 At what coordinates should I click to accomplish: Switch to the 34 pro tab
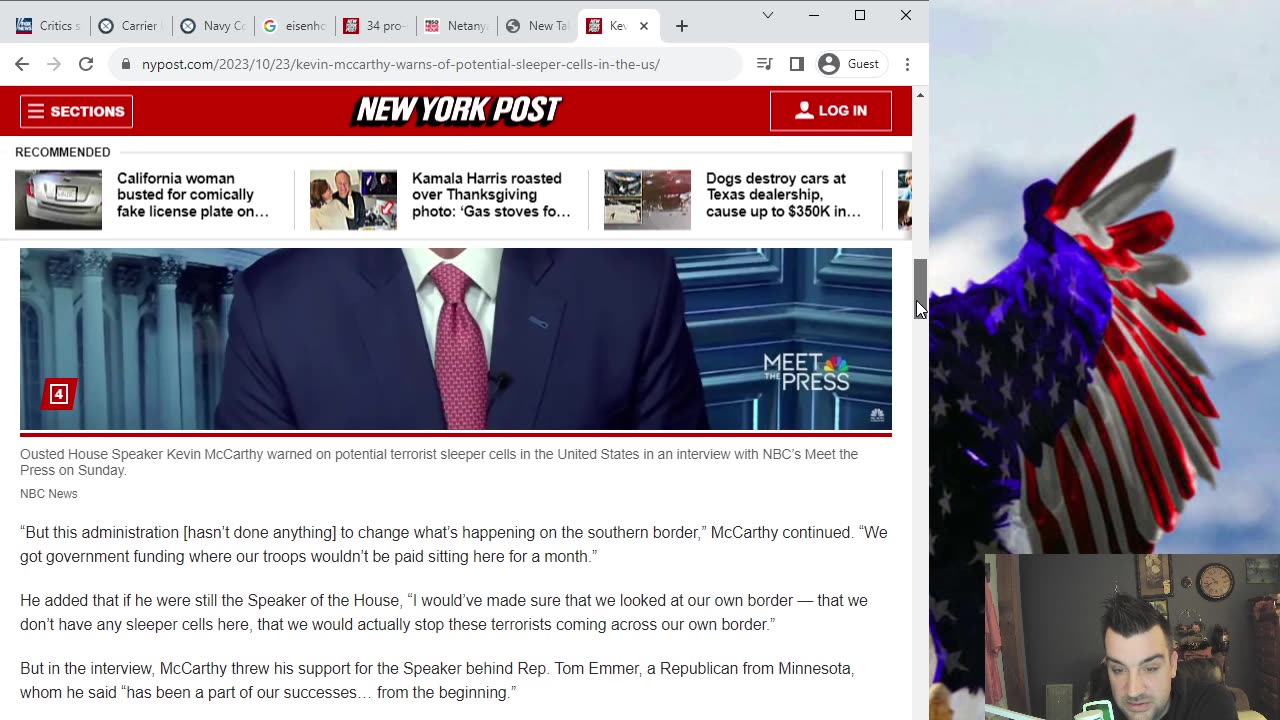coord(376,26)
